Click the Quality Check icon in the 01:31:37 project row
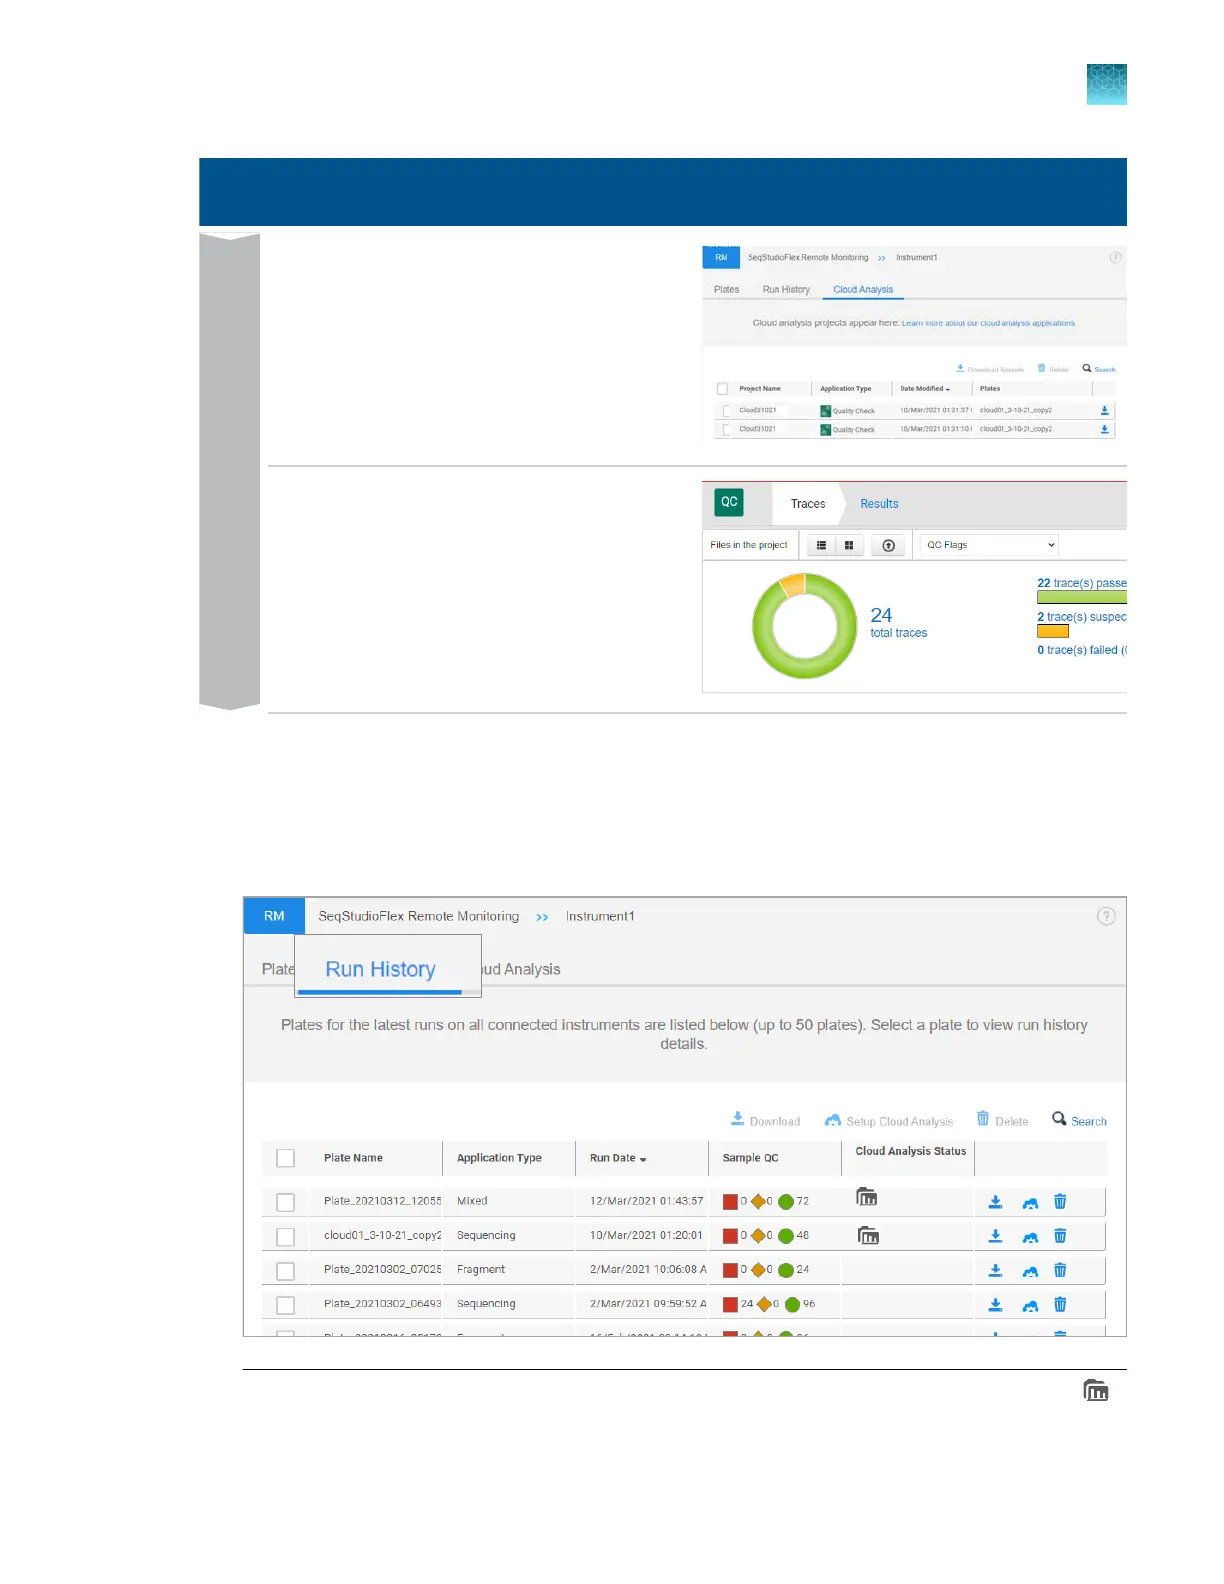This screenshot has width=1224, height=1584. [825, 410]
